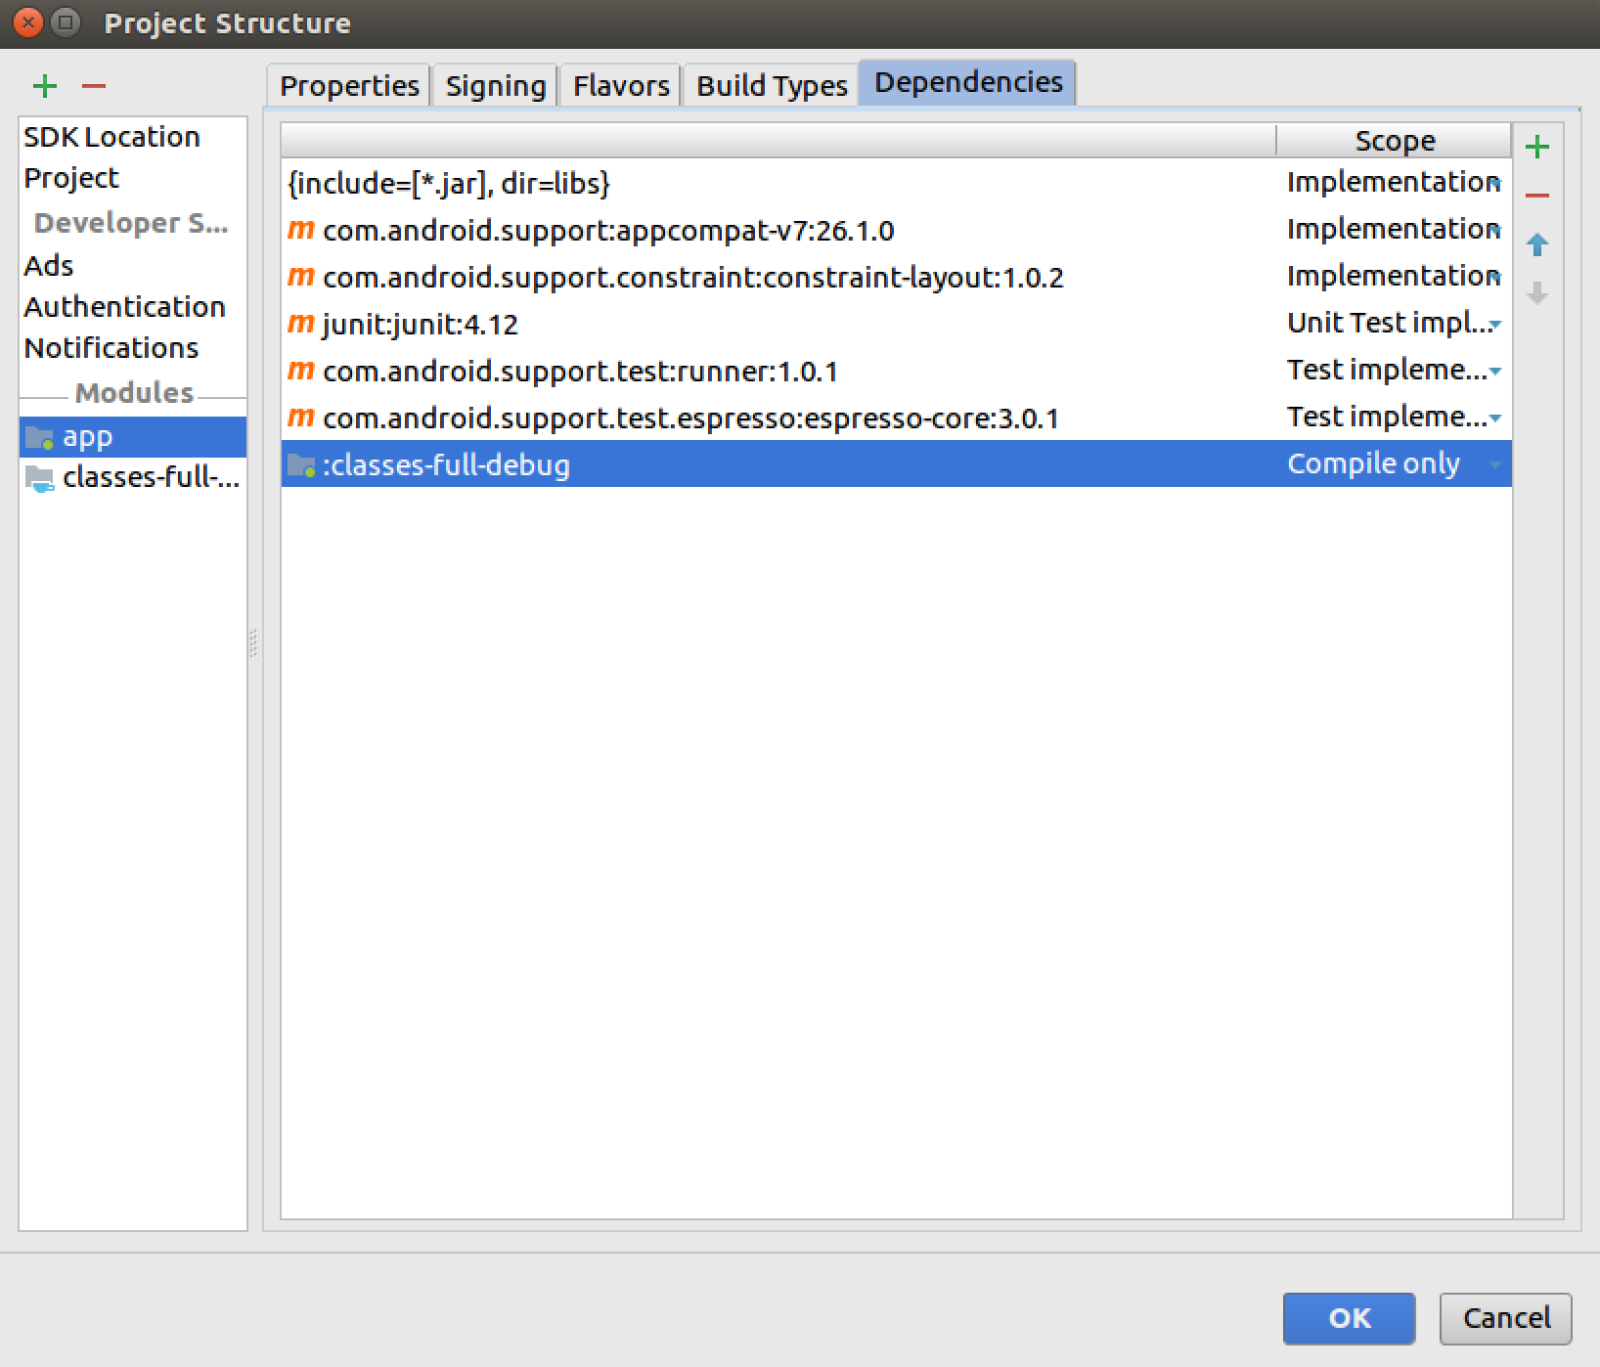Click the Cancel button
Screen dimensions: 1600x1367
click(x=1505, y=1318)
